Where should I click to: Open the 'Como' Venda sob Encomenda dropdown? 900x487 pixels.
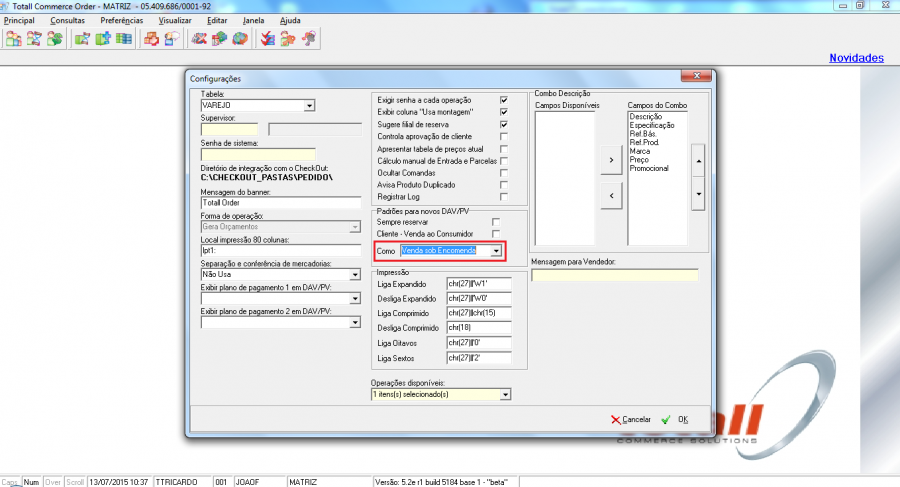pyautogui.click(x=496, y=251)
